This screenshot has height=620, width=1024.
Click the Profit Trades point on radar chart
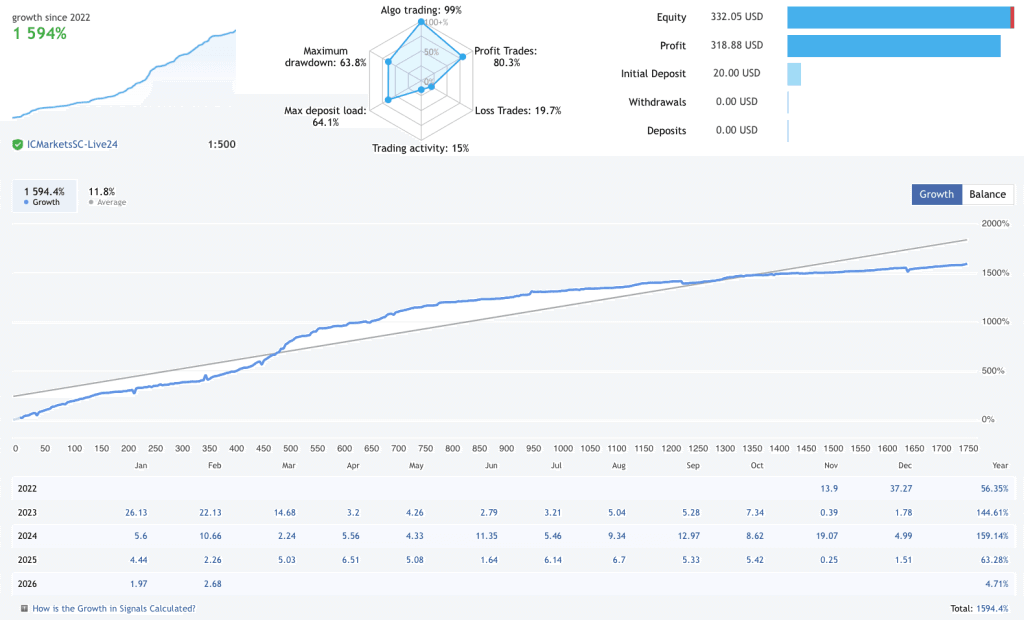pyautogui.click(x=463, y=57)
